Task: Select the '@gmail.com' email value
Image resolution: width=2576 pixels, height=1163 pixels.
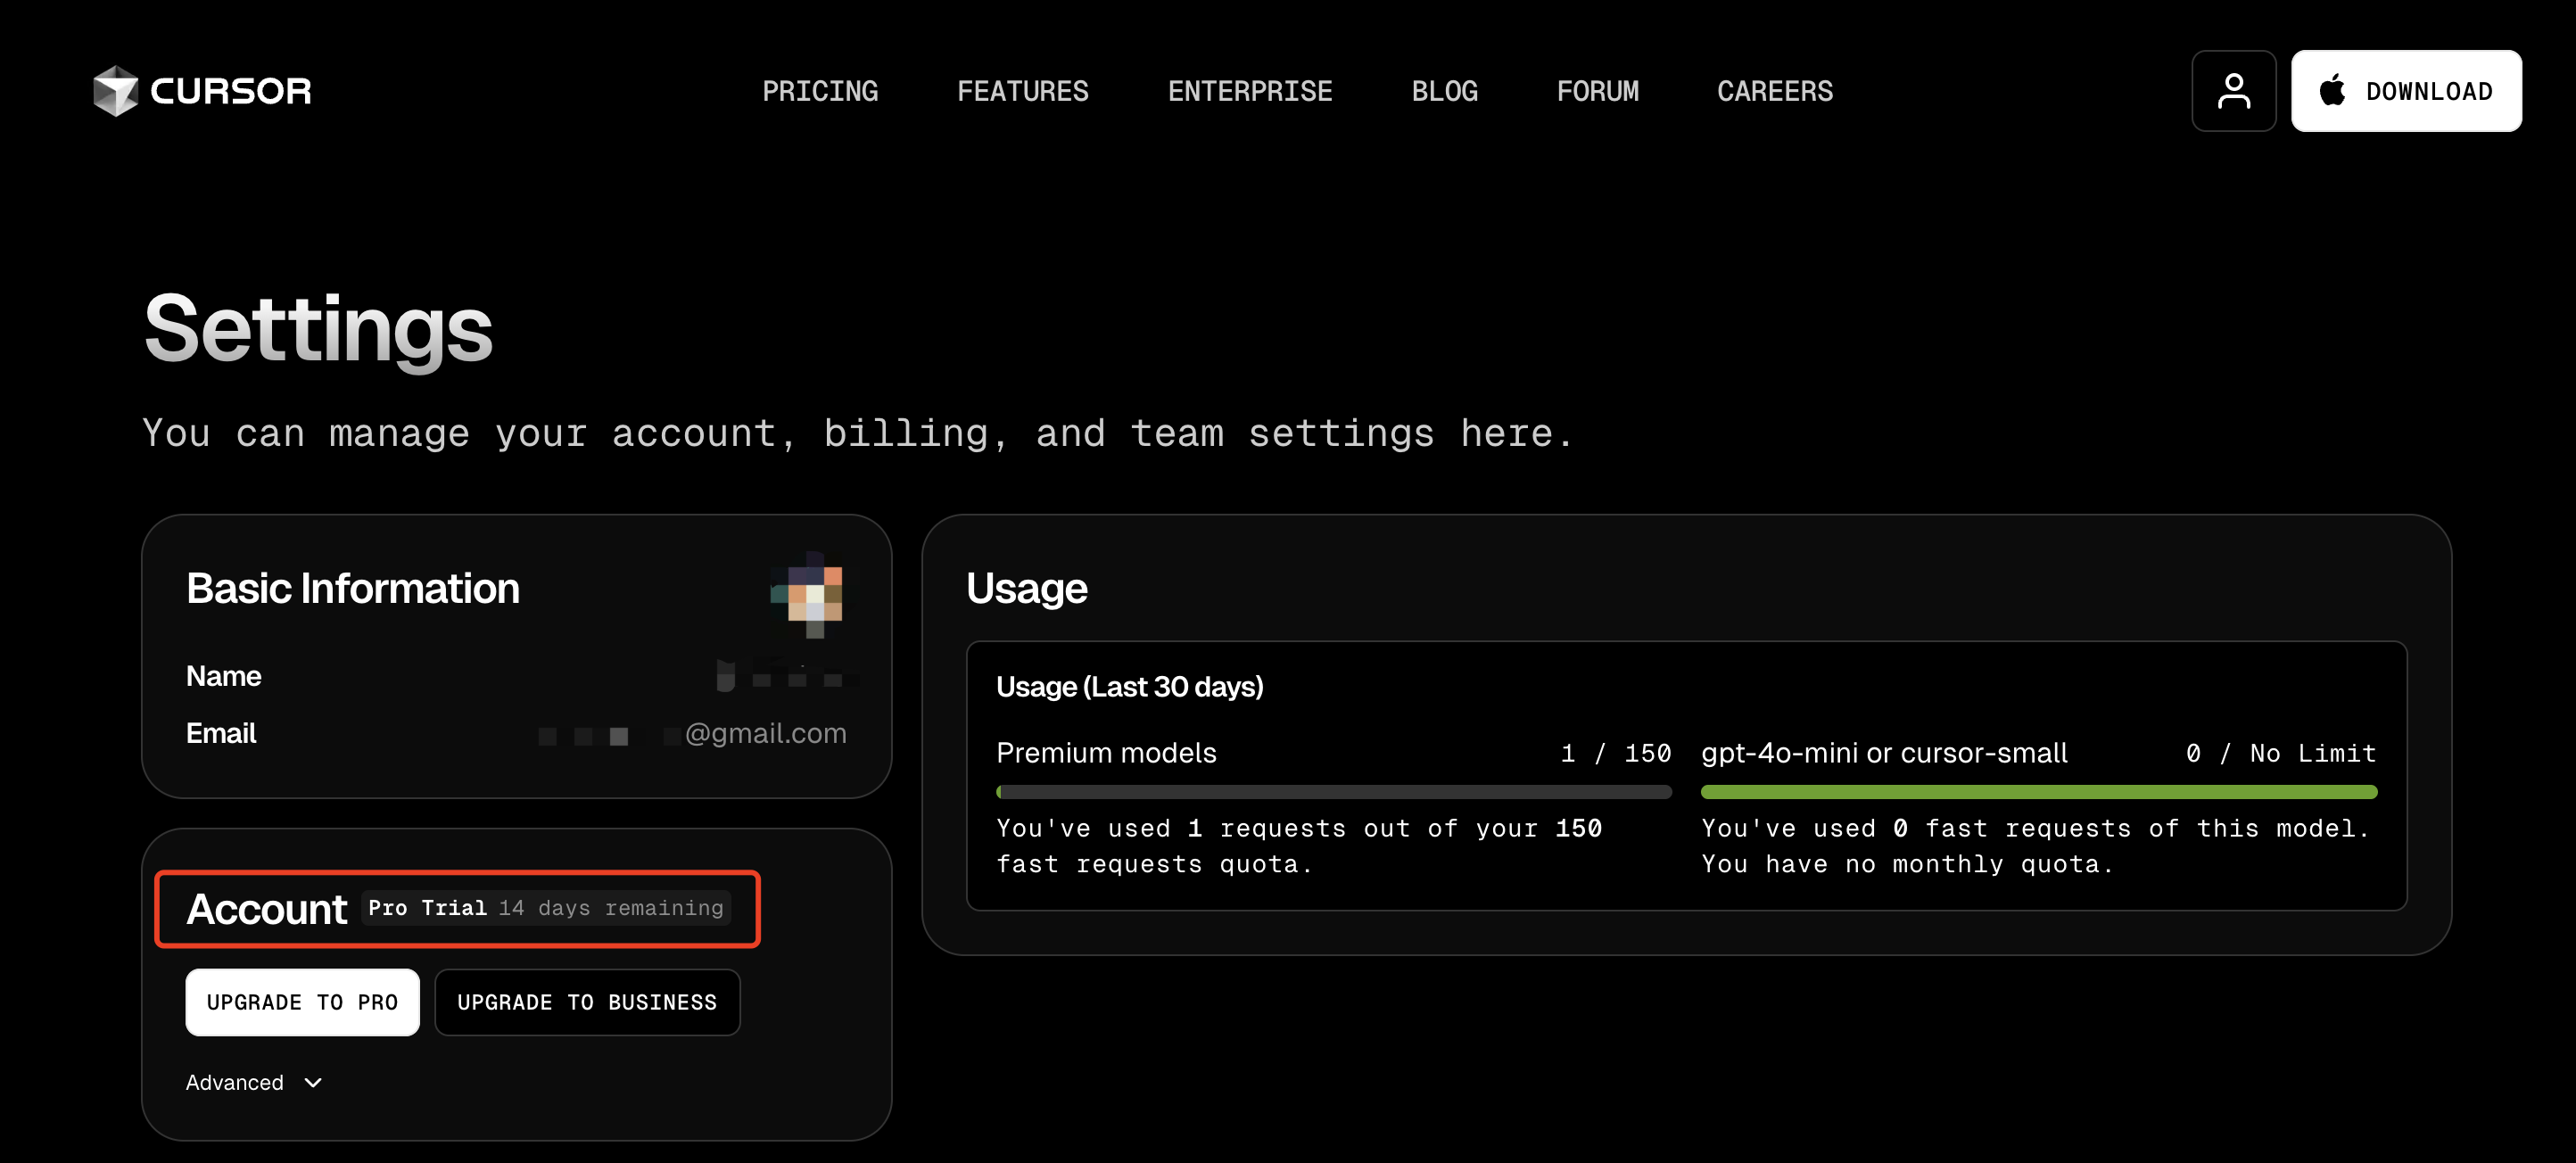Action: 765,733
